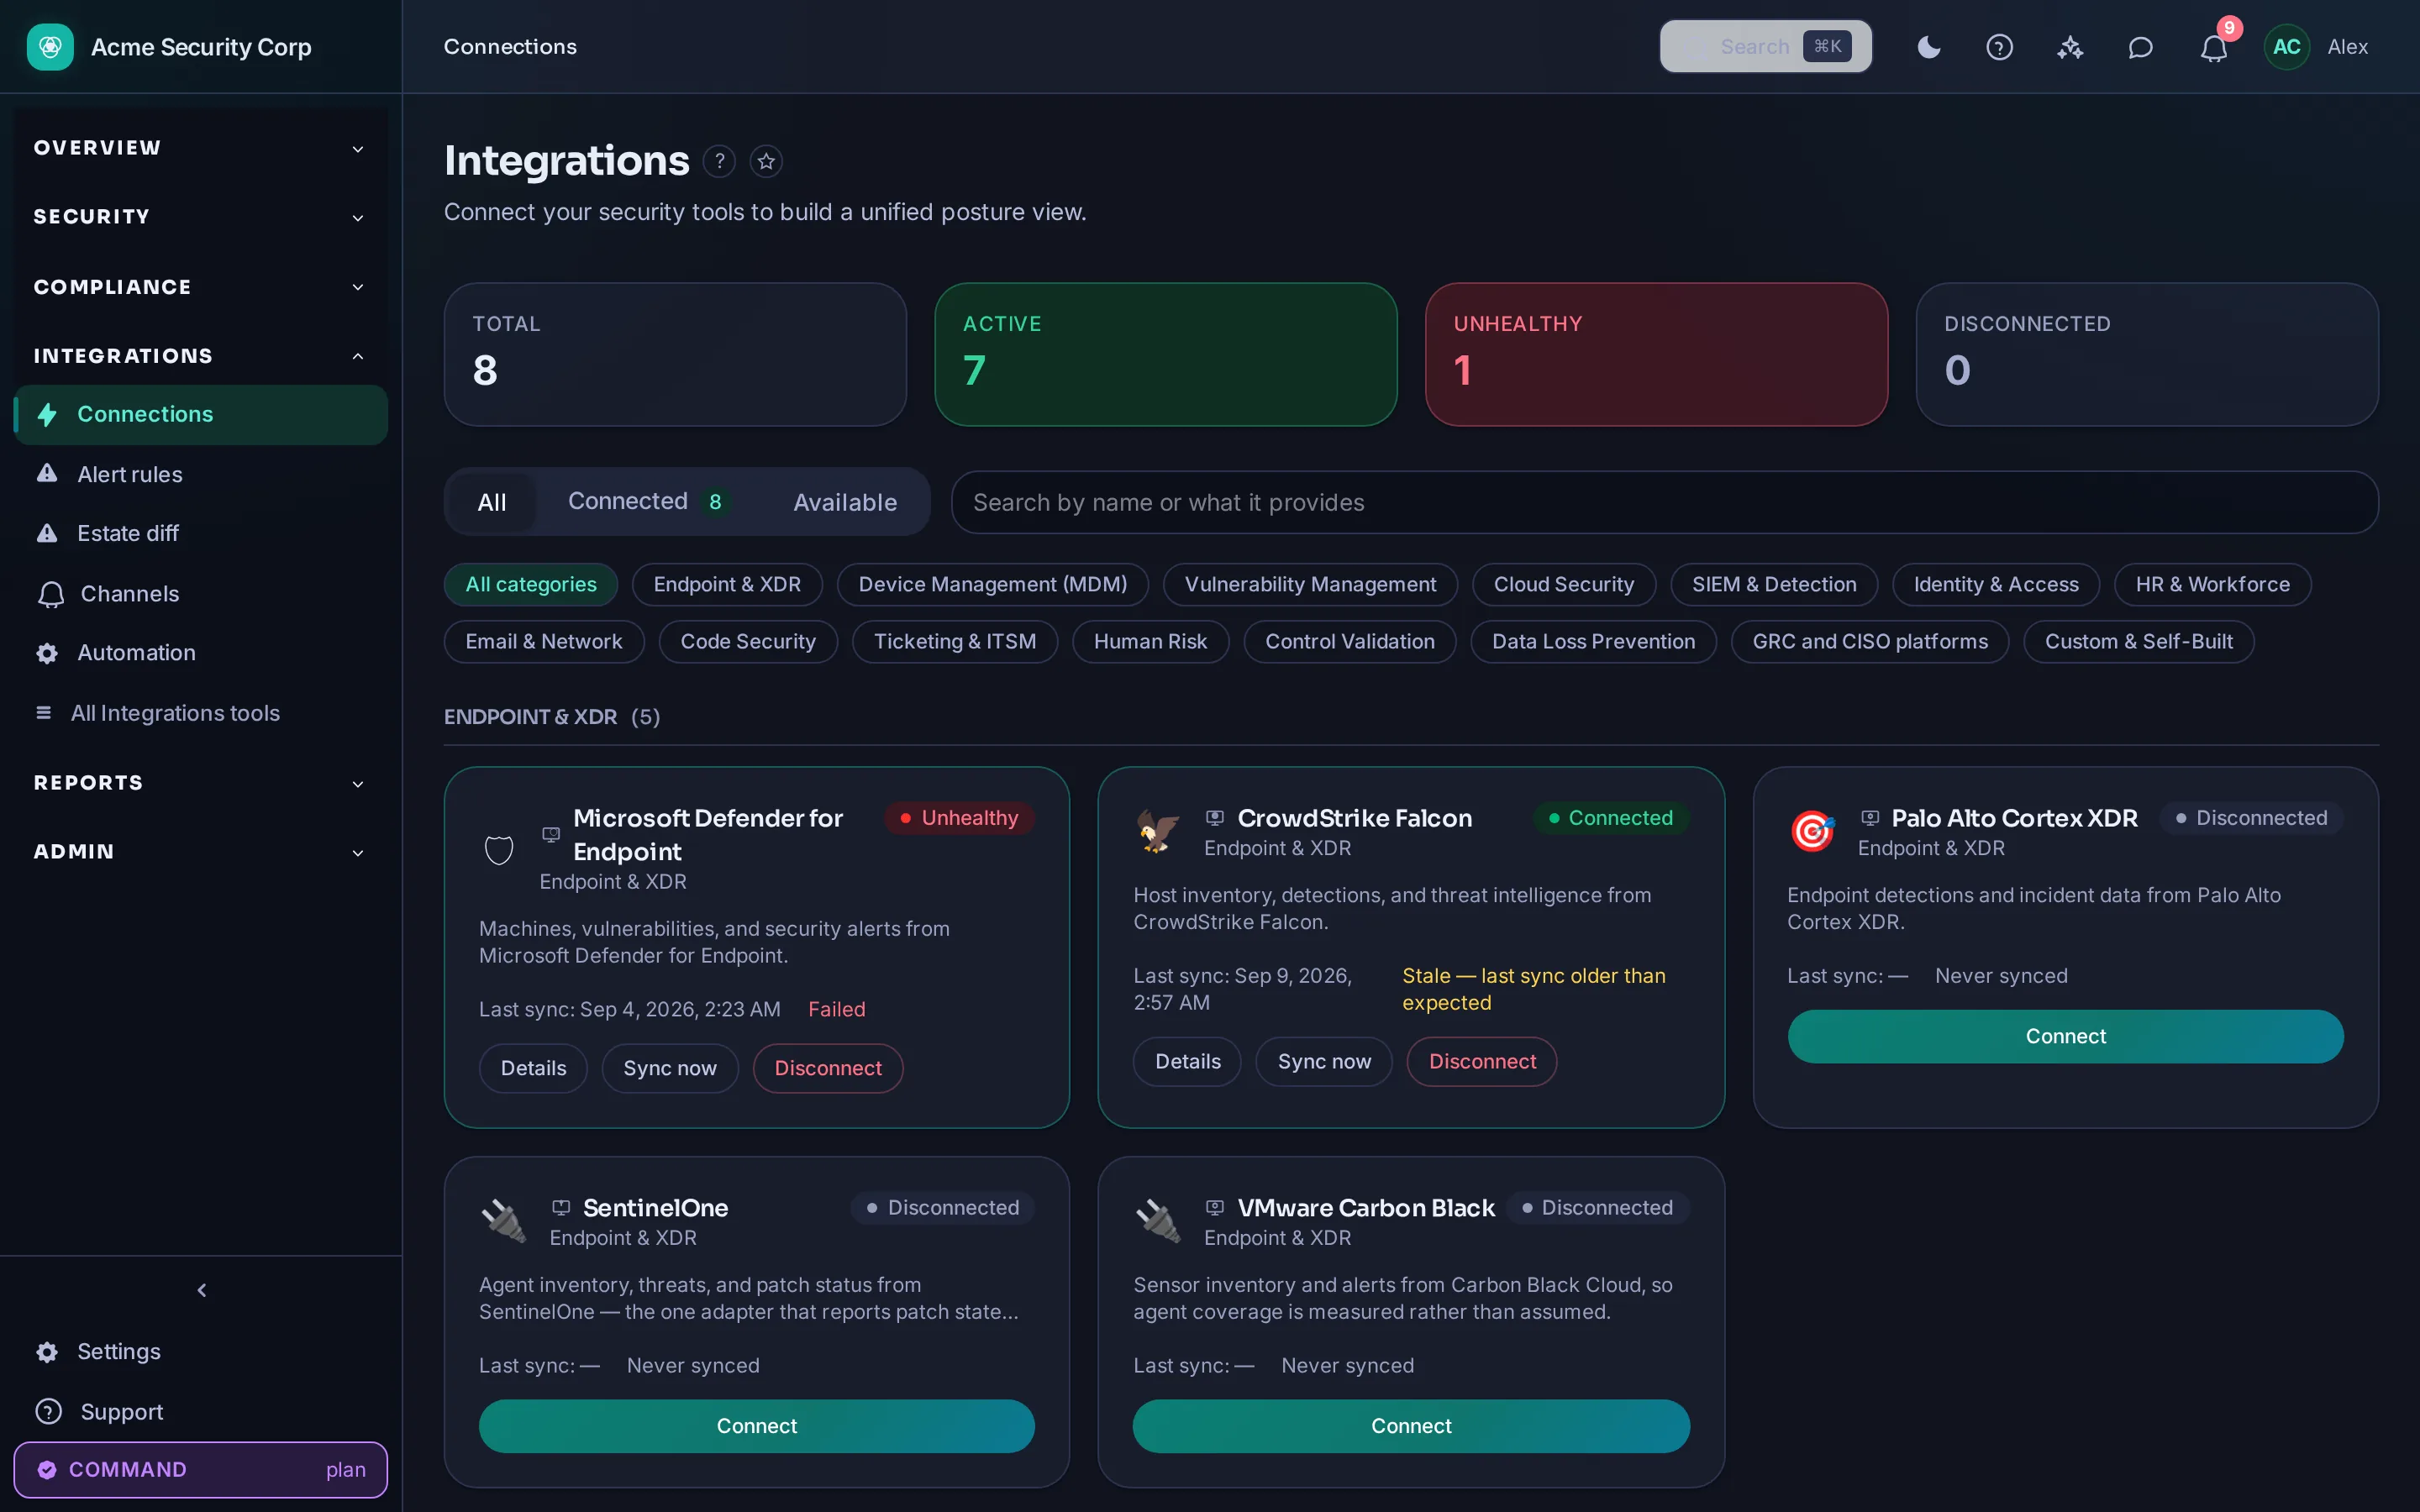
Task: Open Alert rules in sidebar
Action: 200,474
